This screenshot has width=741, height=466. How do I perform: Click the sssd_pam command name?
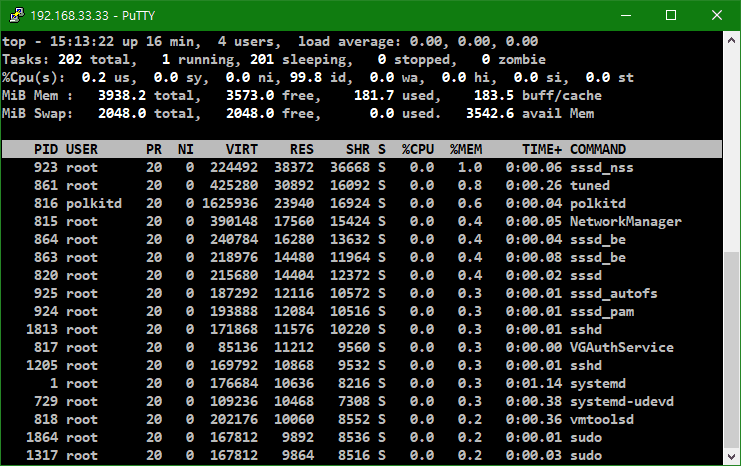pyautogui.click(x=602, y=311)
